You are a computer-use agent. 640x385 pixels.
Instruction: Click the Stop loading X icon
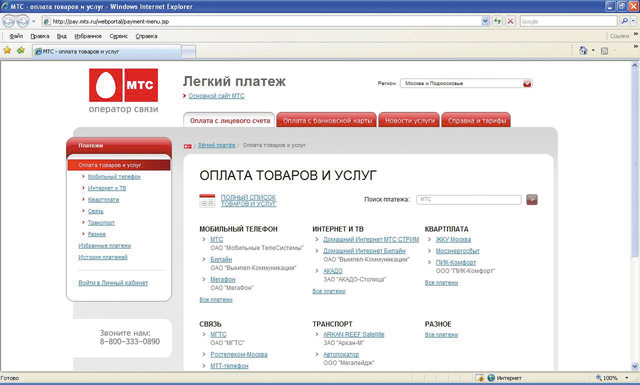coord(511,21)
